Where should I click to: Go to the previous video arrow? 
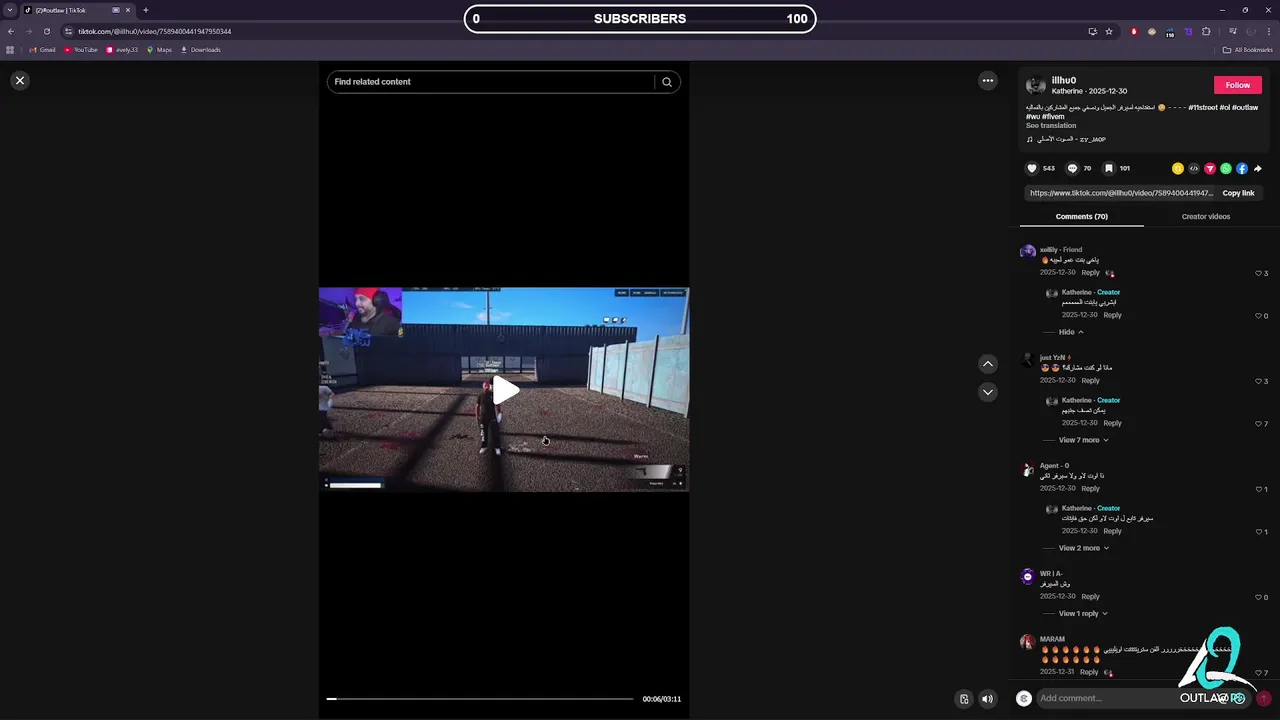pos(988,364)
